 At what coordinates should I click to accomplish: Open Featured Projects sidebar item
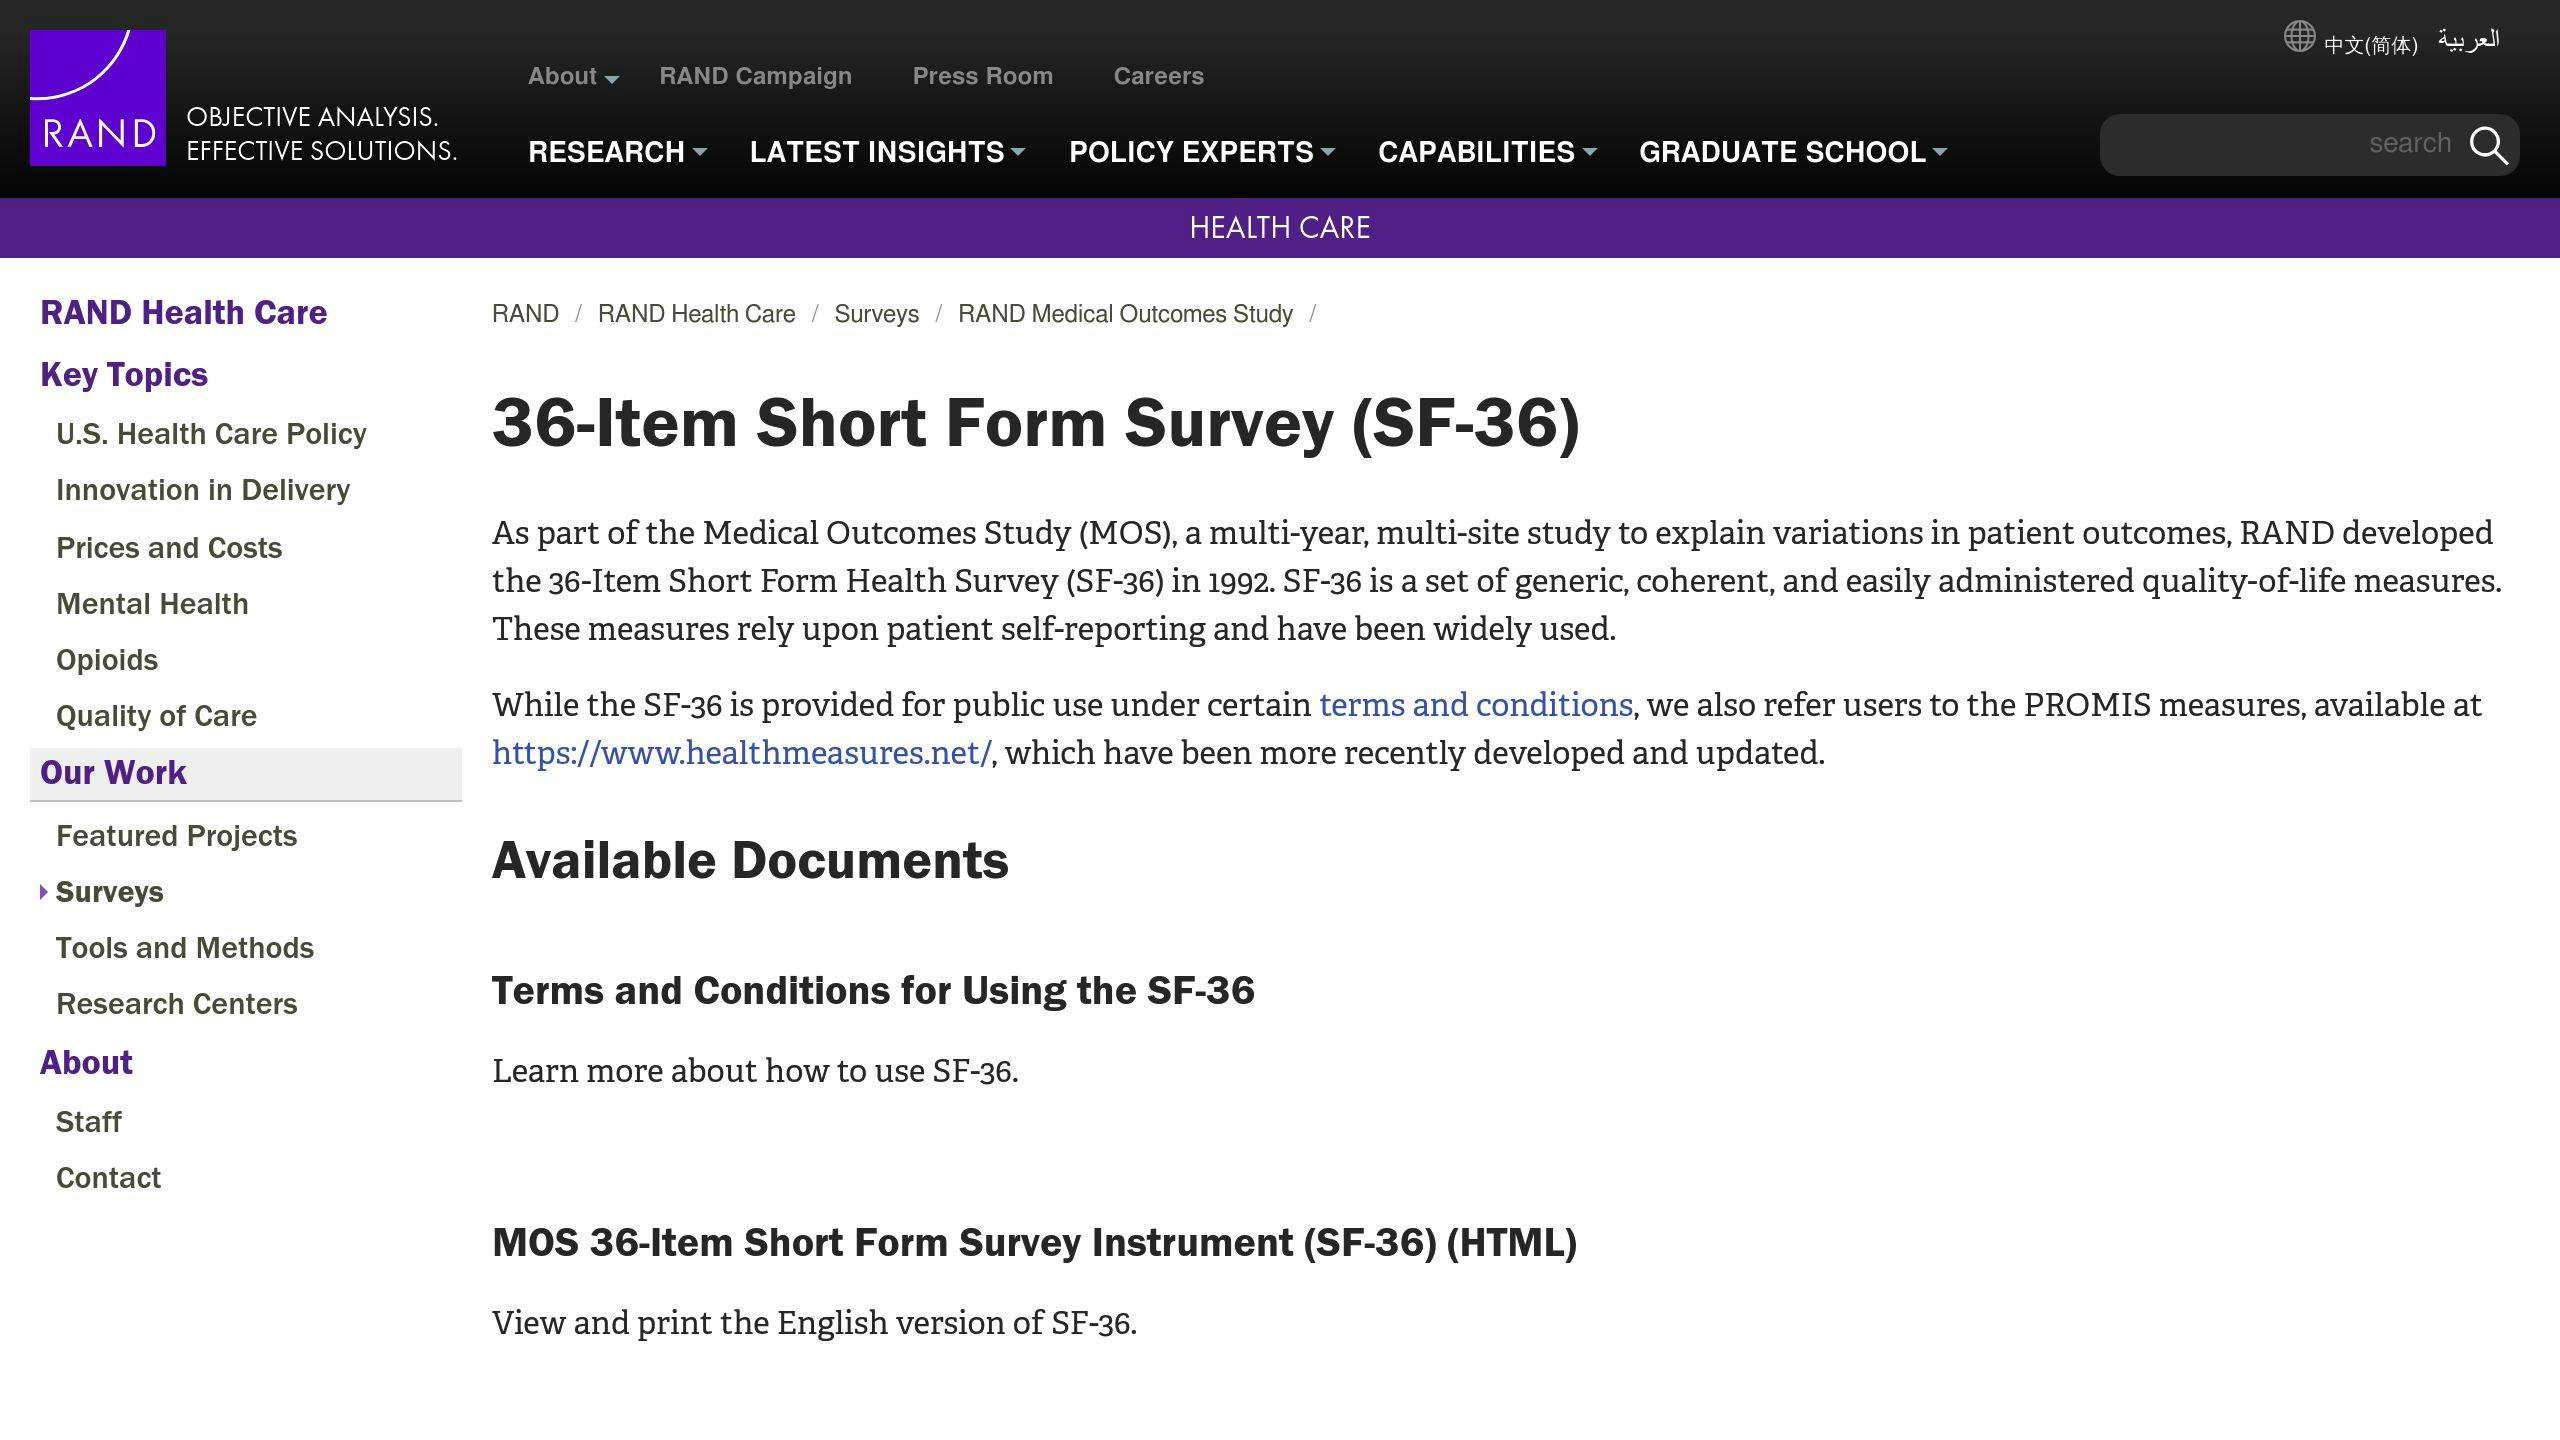176,836
